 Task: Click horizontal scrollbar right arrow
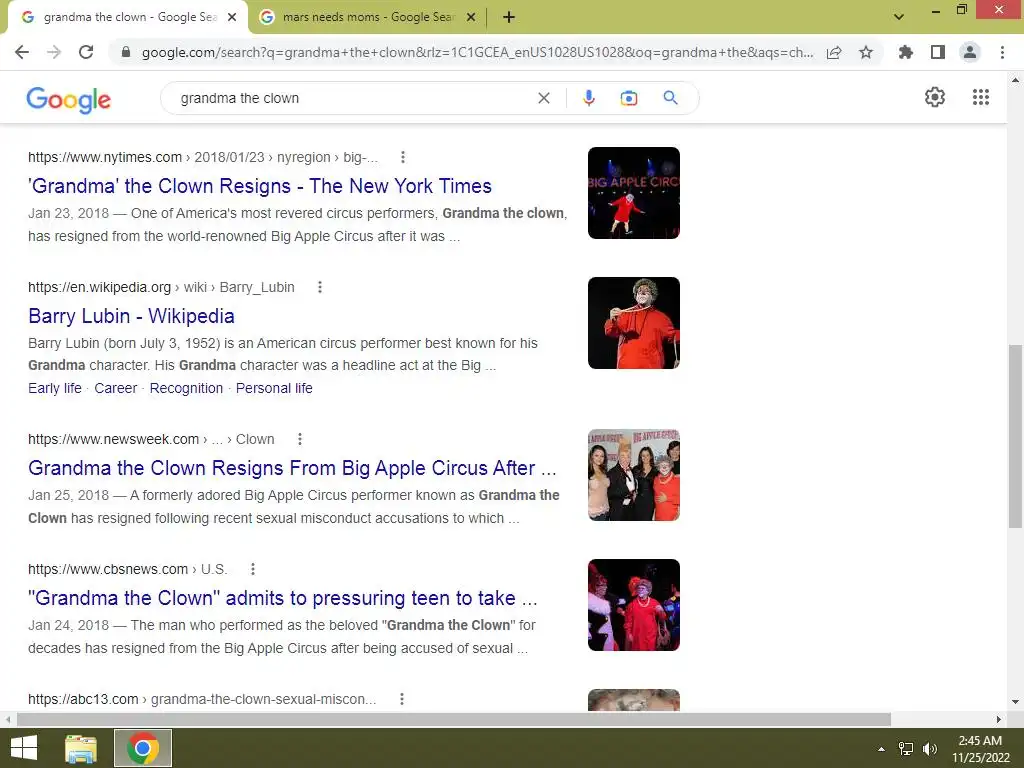(999, 720)
